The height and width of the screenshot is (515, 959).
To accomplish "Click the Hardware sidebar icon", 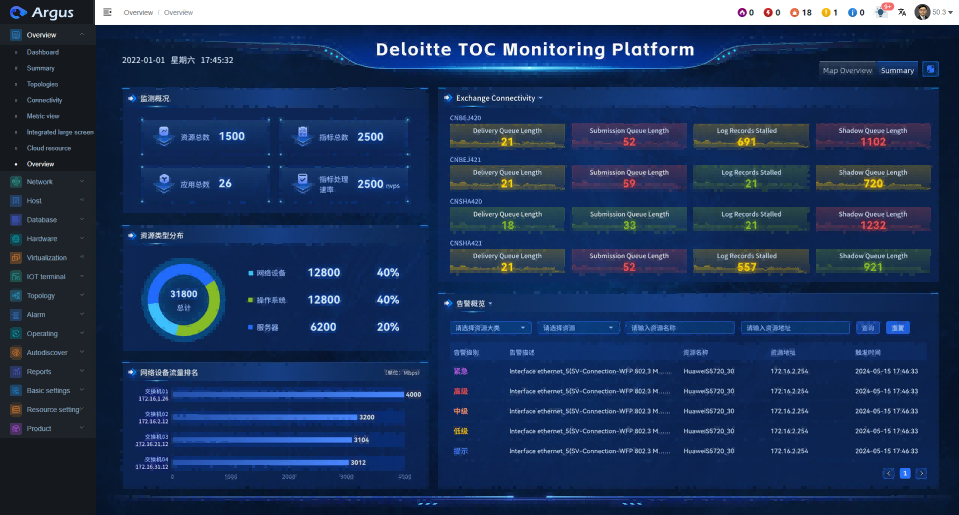I will click(16, 239).
